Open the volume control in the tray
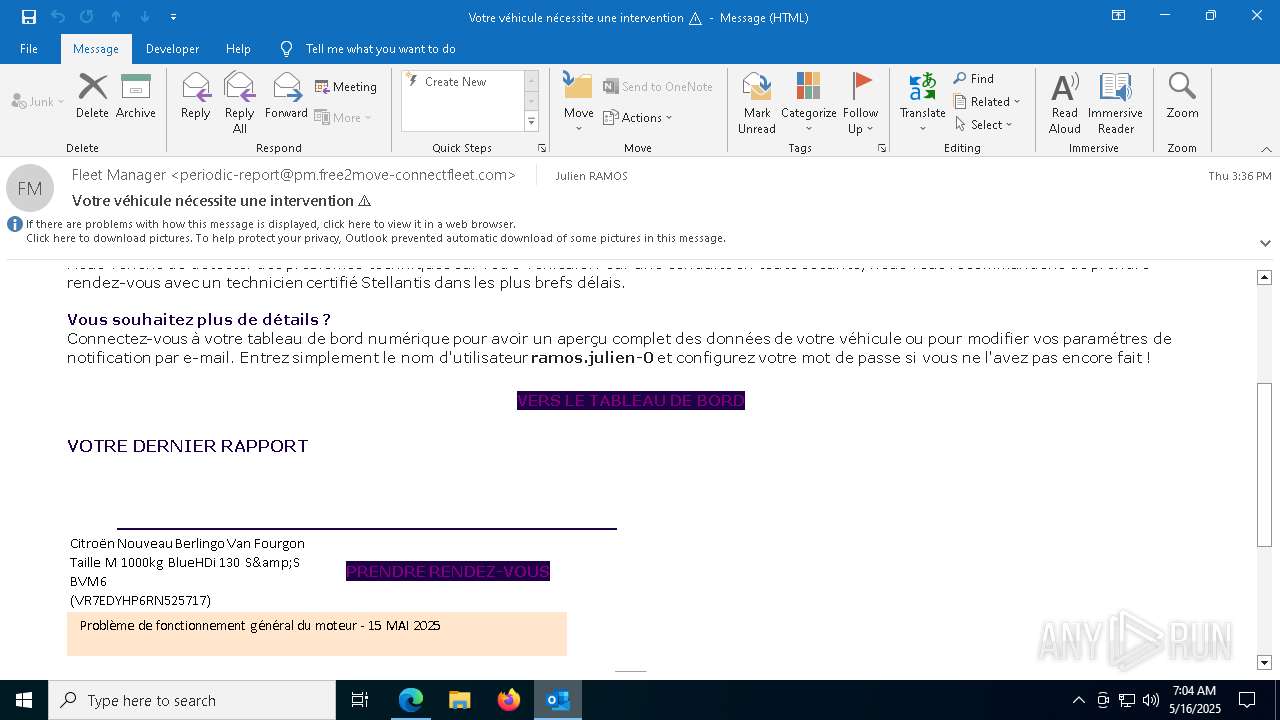The height and width of the screenshot is (720, 1280). click(1151, 700)
